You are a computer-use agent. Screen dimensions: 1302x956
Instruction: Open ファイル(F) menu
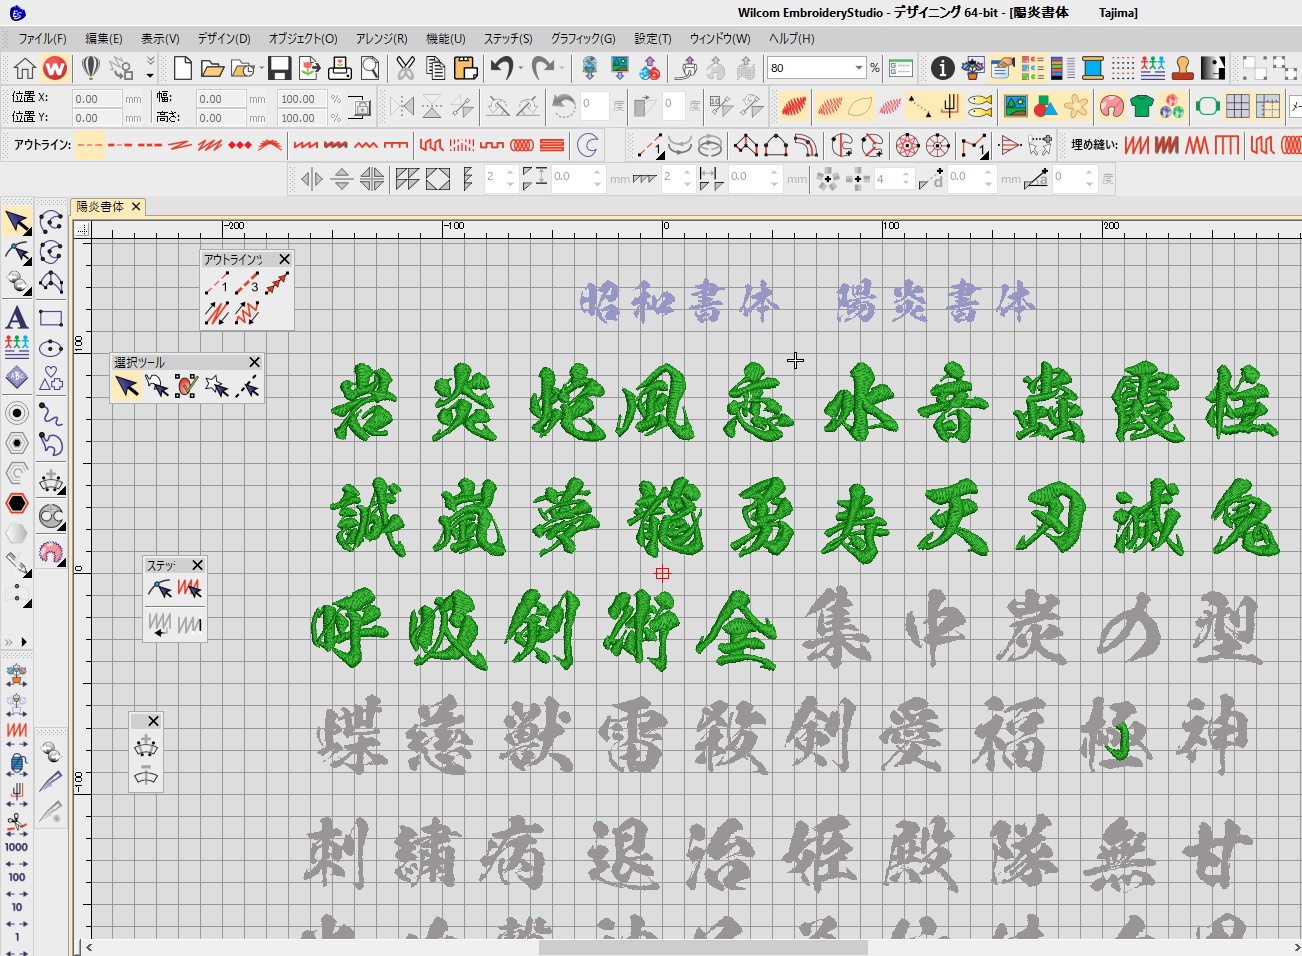click(42, 38)
